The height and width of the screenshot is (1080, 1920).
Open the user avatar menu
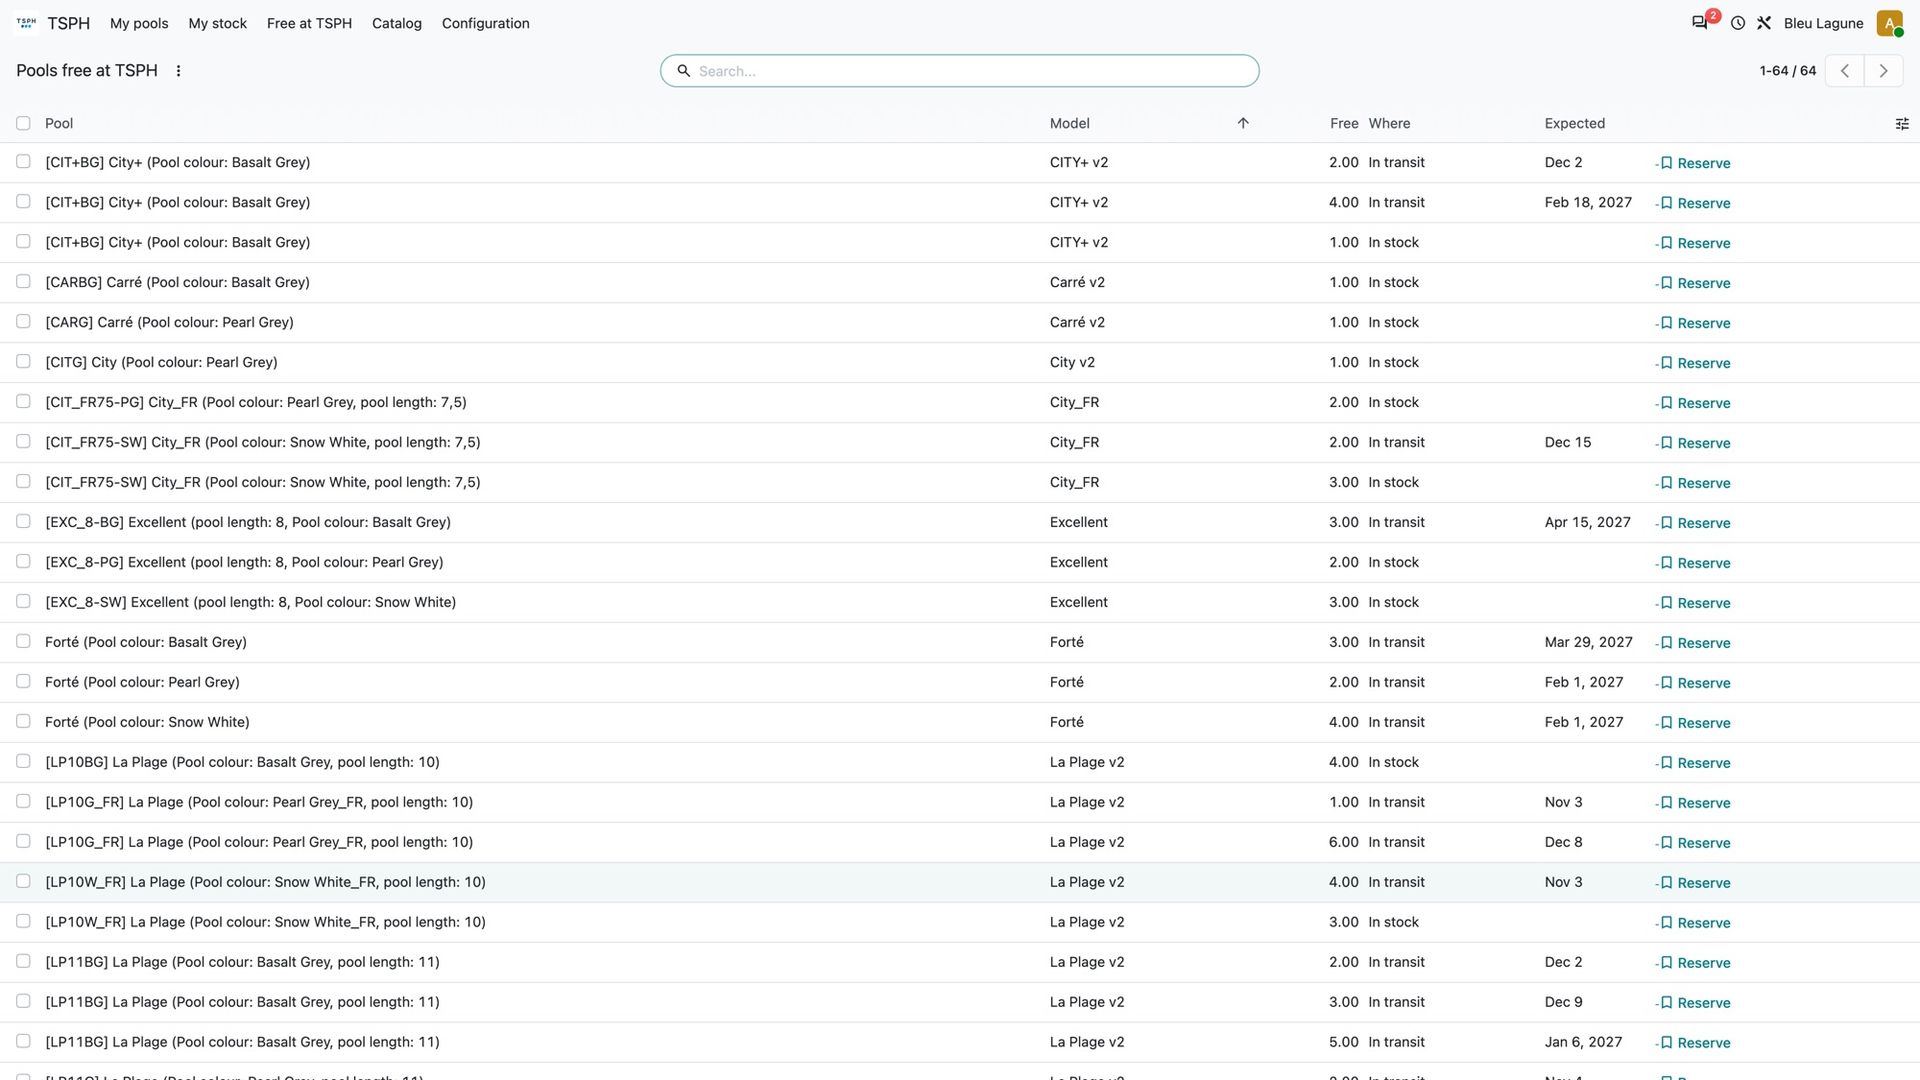tap(1889, 23)
